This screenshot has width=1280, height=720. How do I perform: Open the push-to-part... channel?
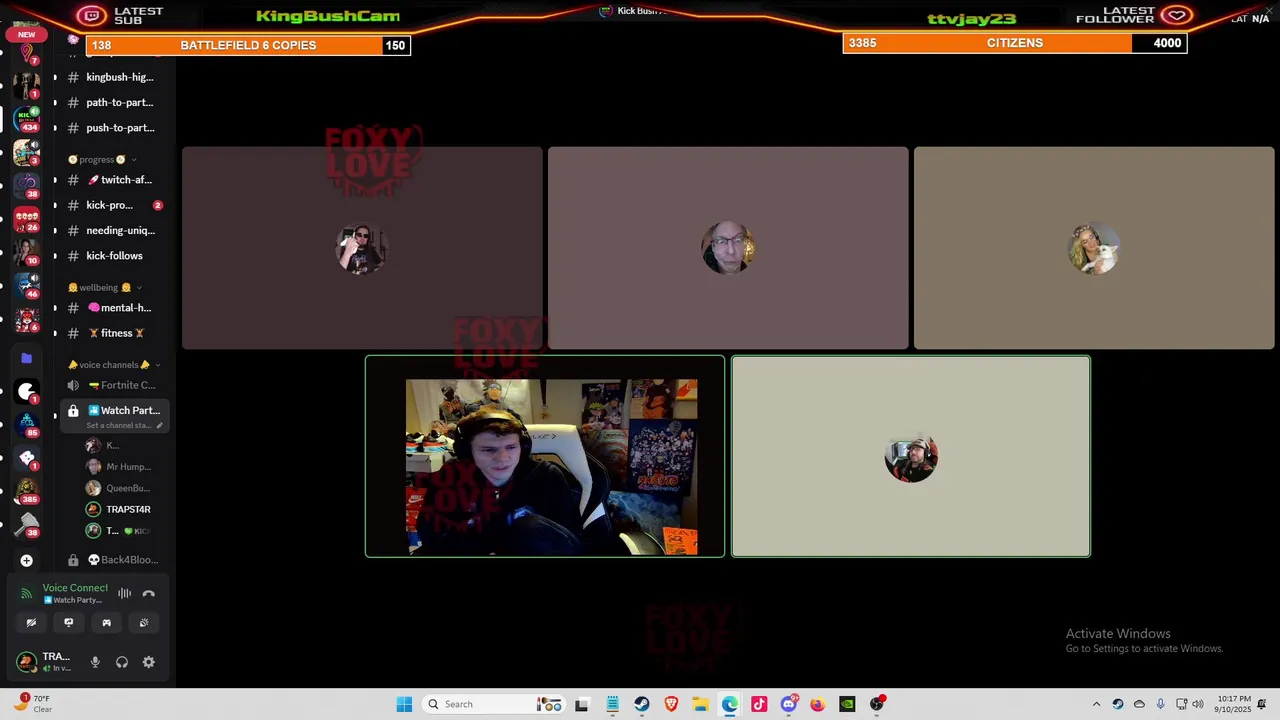(114, 128)
